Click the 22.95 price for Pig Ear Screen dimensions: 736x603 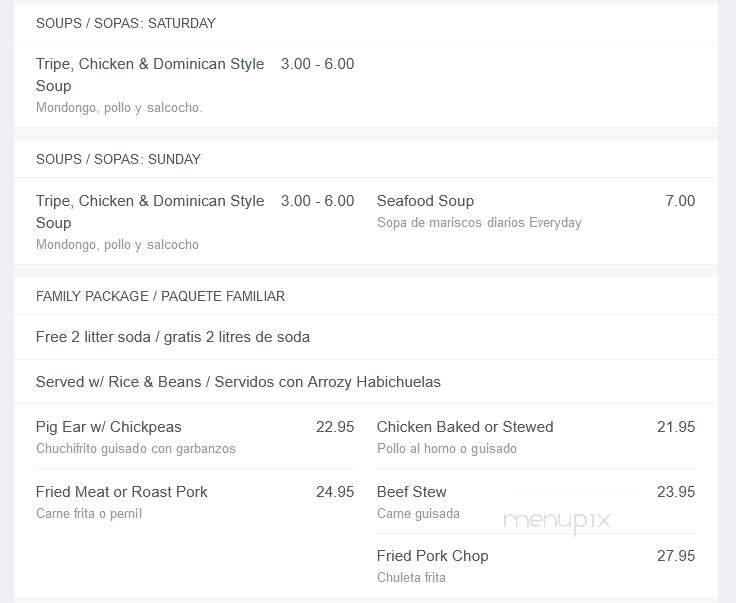335,427
